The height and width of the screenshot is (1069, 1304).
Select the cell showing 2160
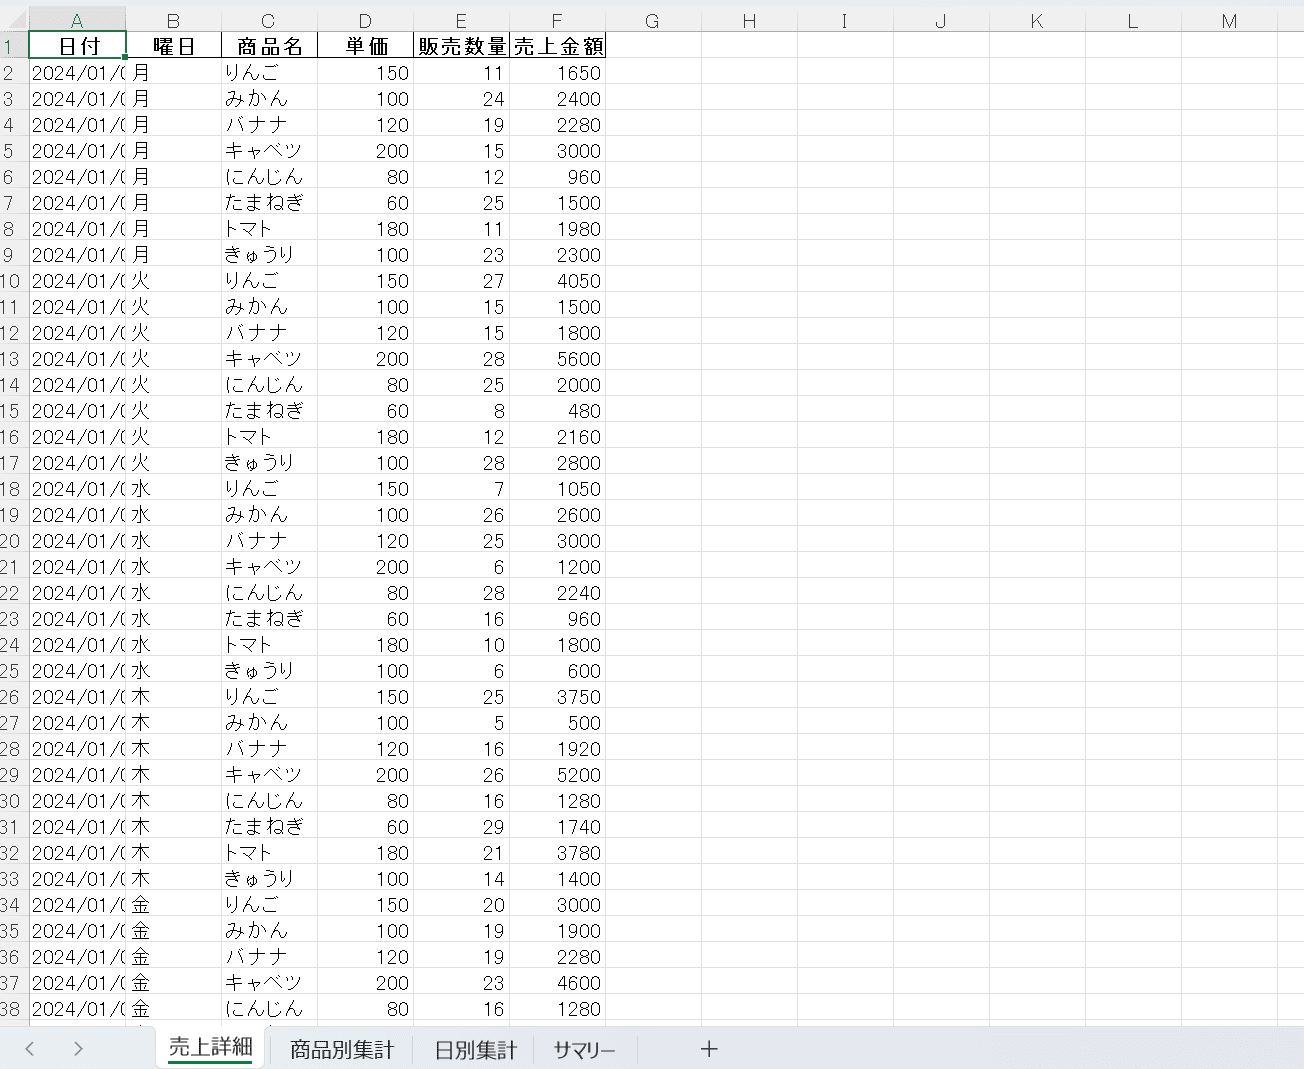(557, 437)
